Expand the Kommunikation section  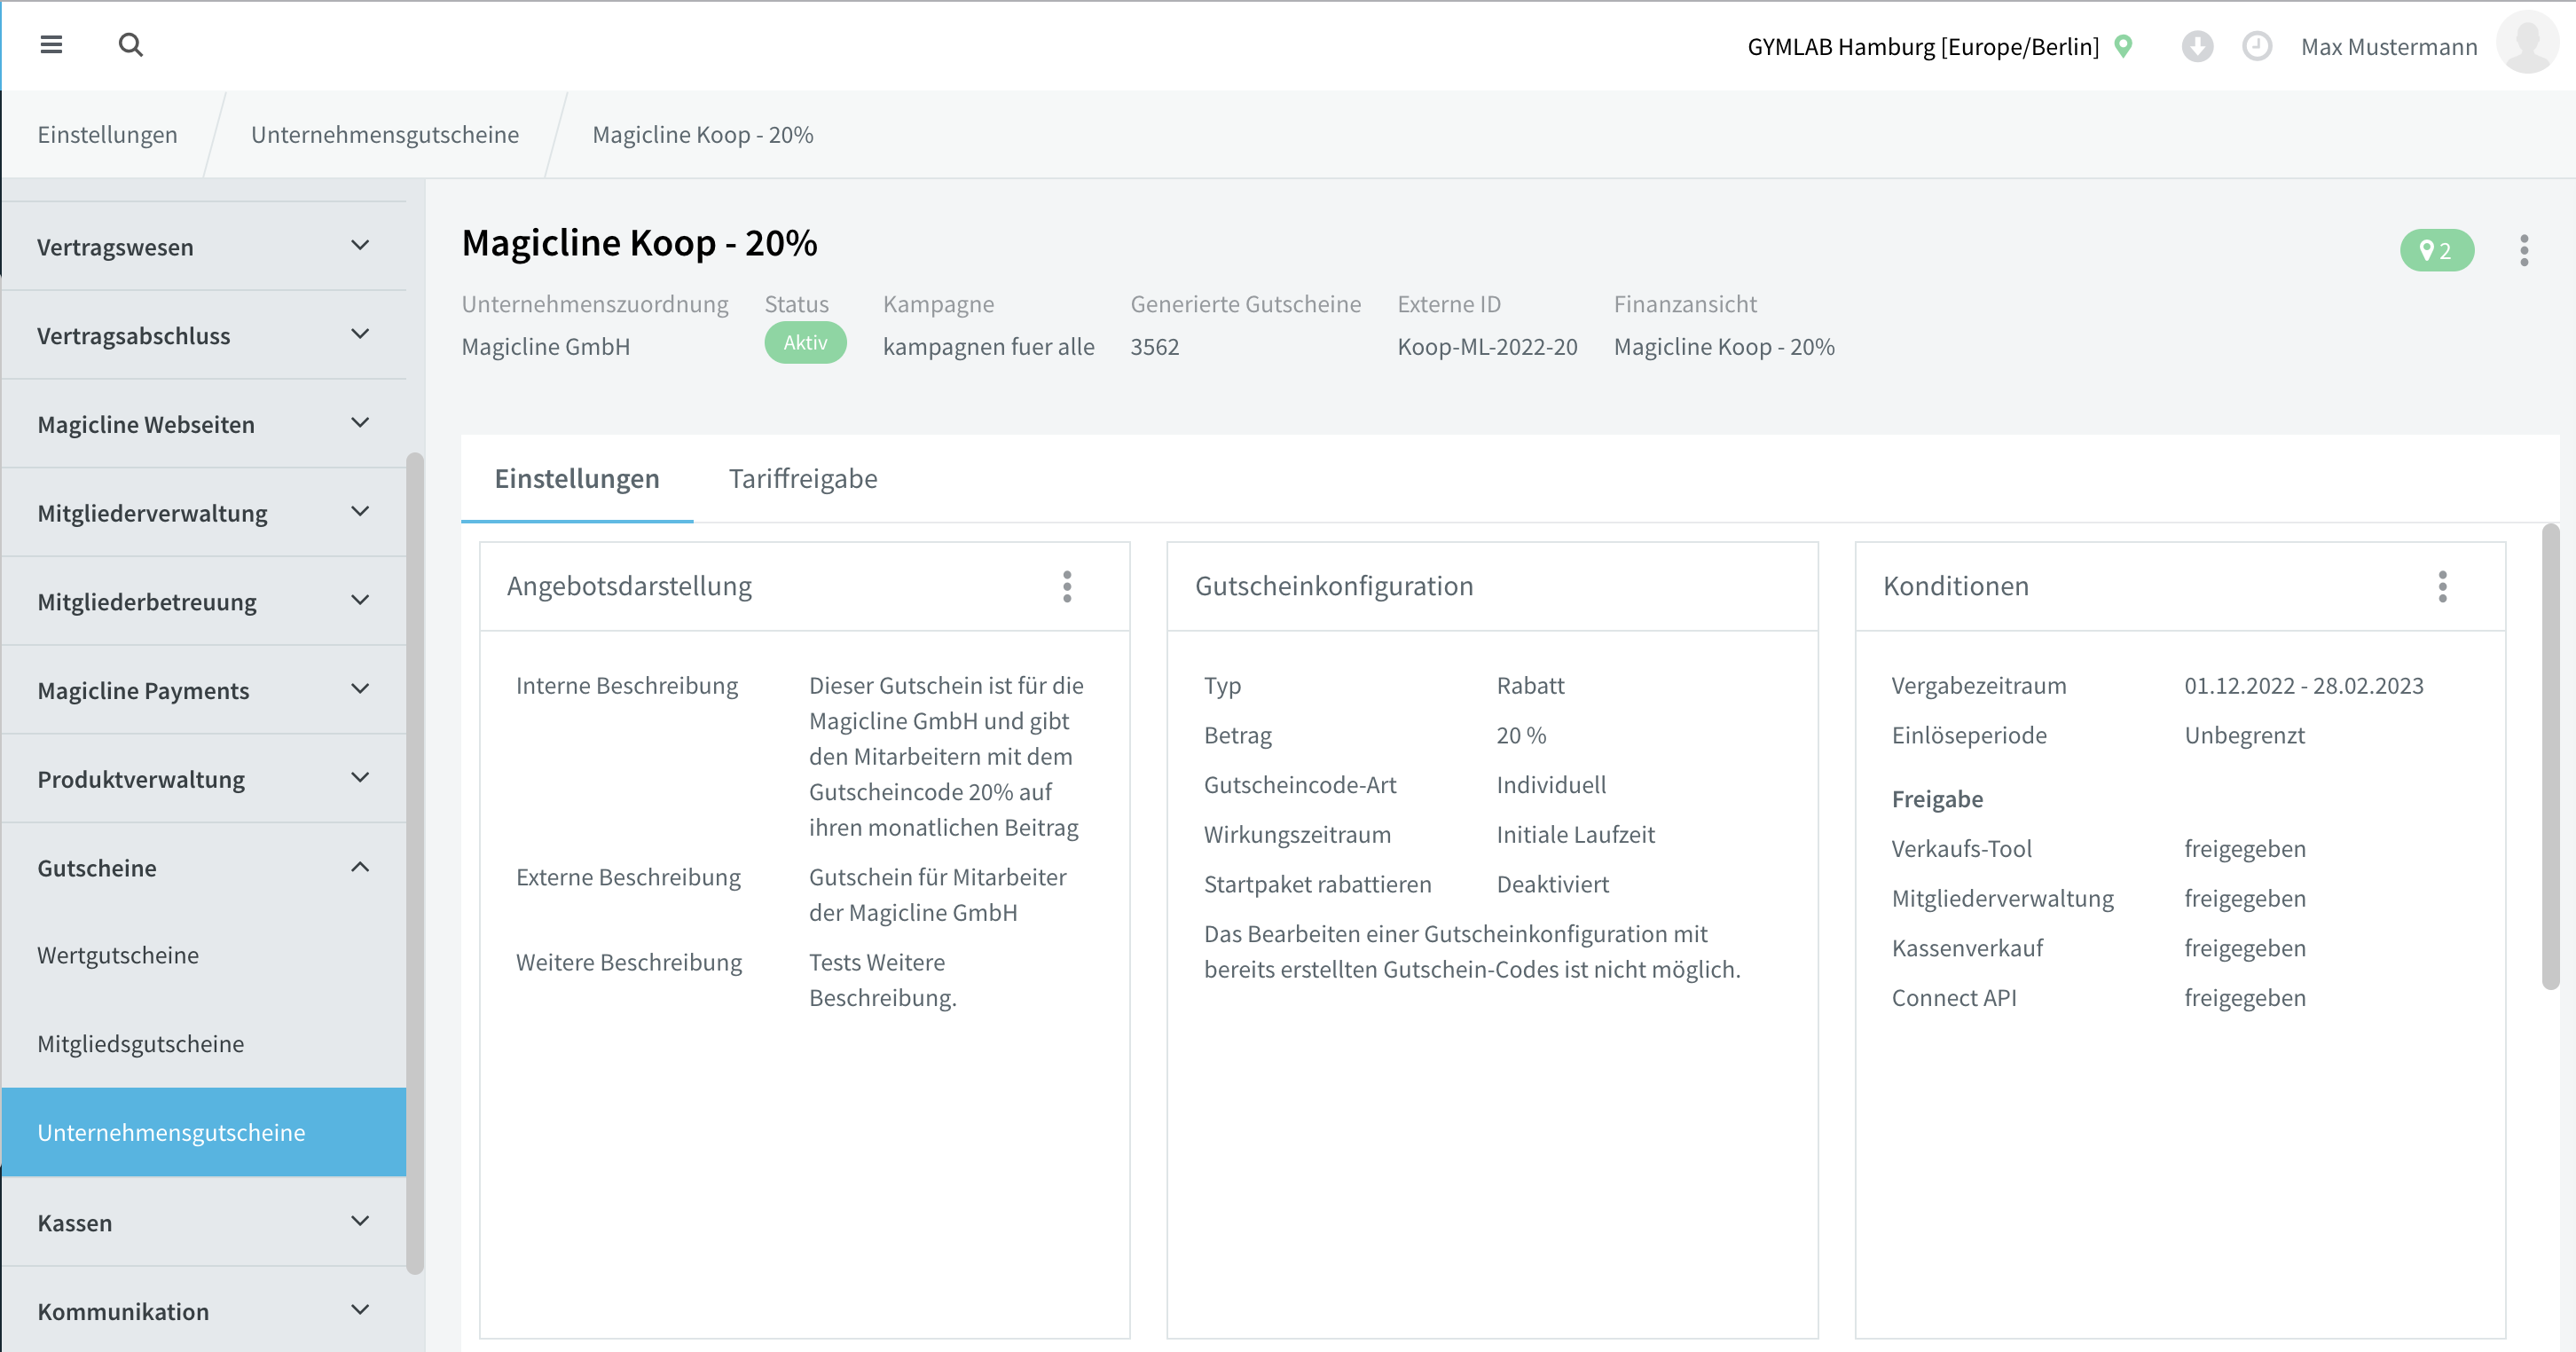coord(204,1310)
